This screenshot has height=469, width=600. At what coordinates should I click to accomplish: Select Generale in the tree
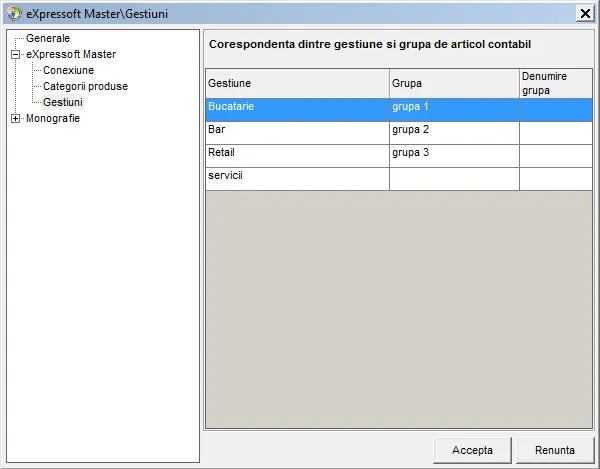[48, 38]
